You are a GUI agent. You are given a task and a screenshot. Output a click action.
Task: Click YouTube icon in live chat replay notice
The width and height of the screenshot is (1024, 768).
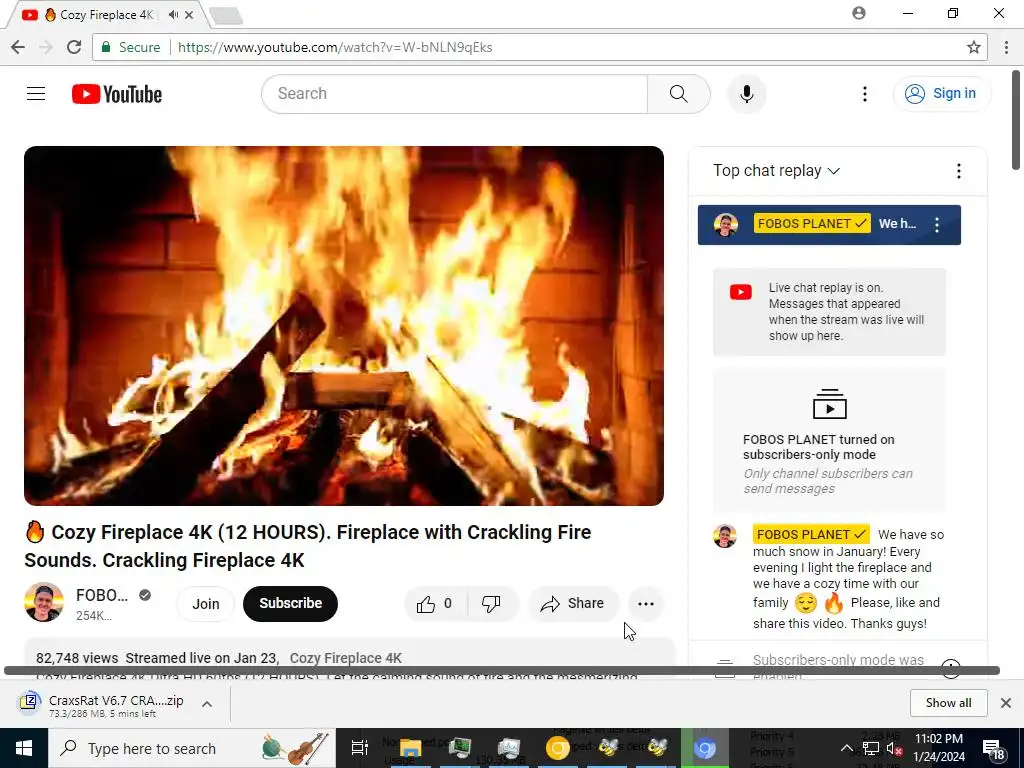[x=741, y=292]
